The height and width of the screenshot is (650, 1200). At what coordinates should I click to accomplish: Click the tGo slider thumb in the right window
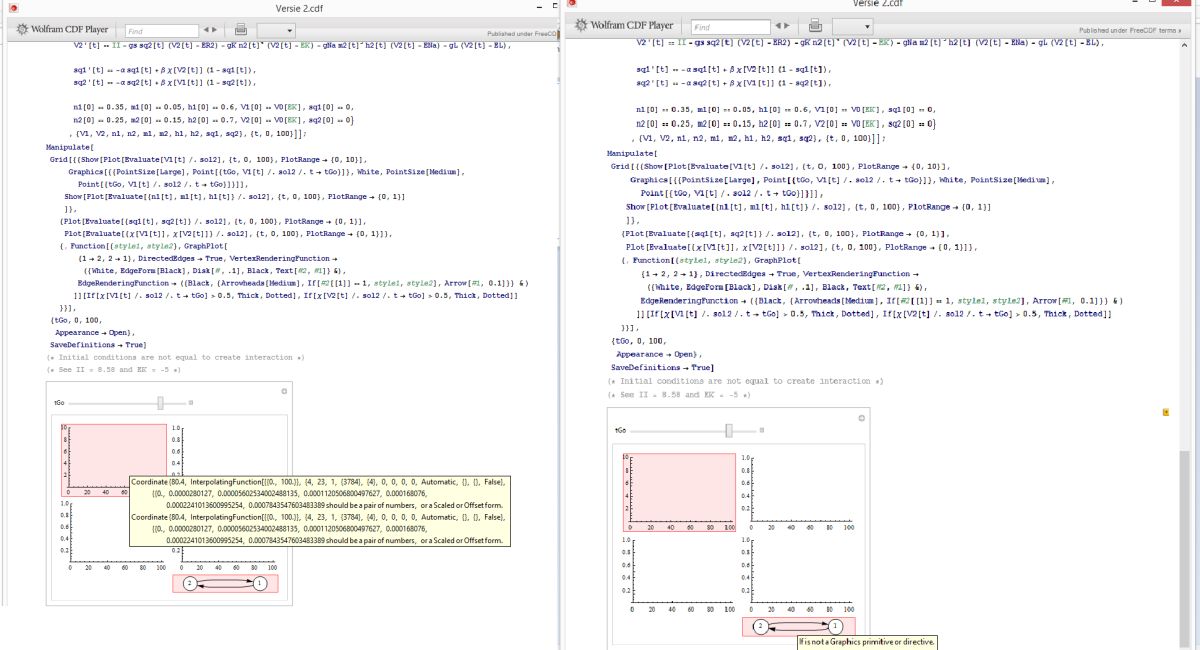(729, 430)
